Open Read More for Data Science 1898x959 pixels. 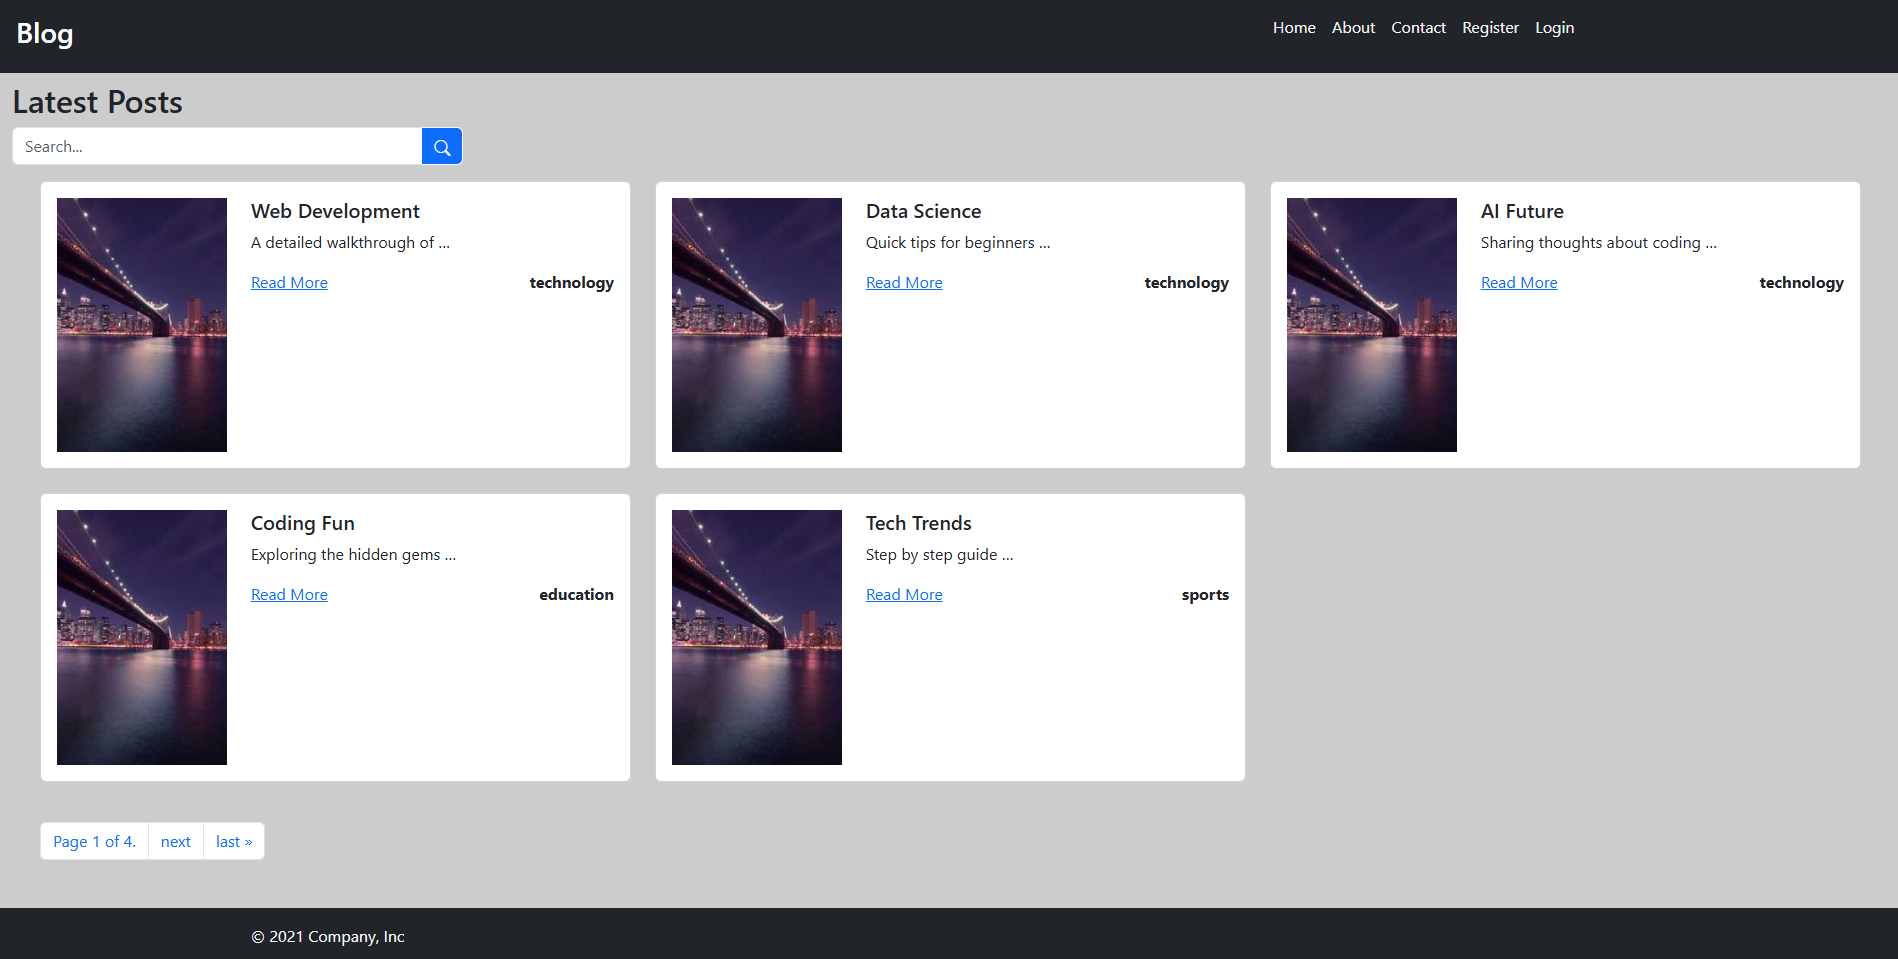[904, 283]
